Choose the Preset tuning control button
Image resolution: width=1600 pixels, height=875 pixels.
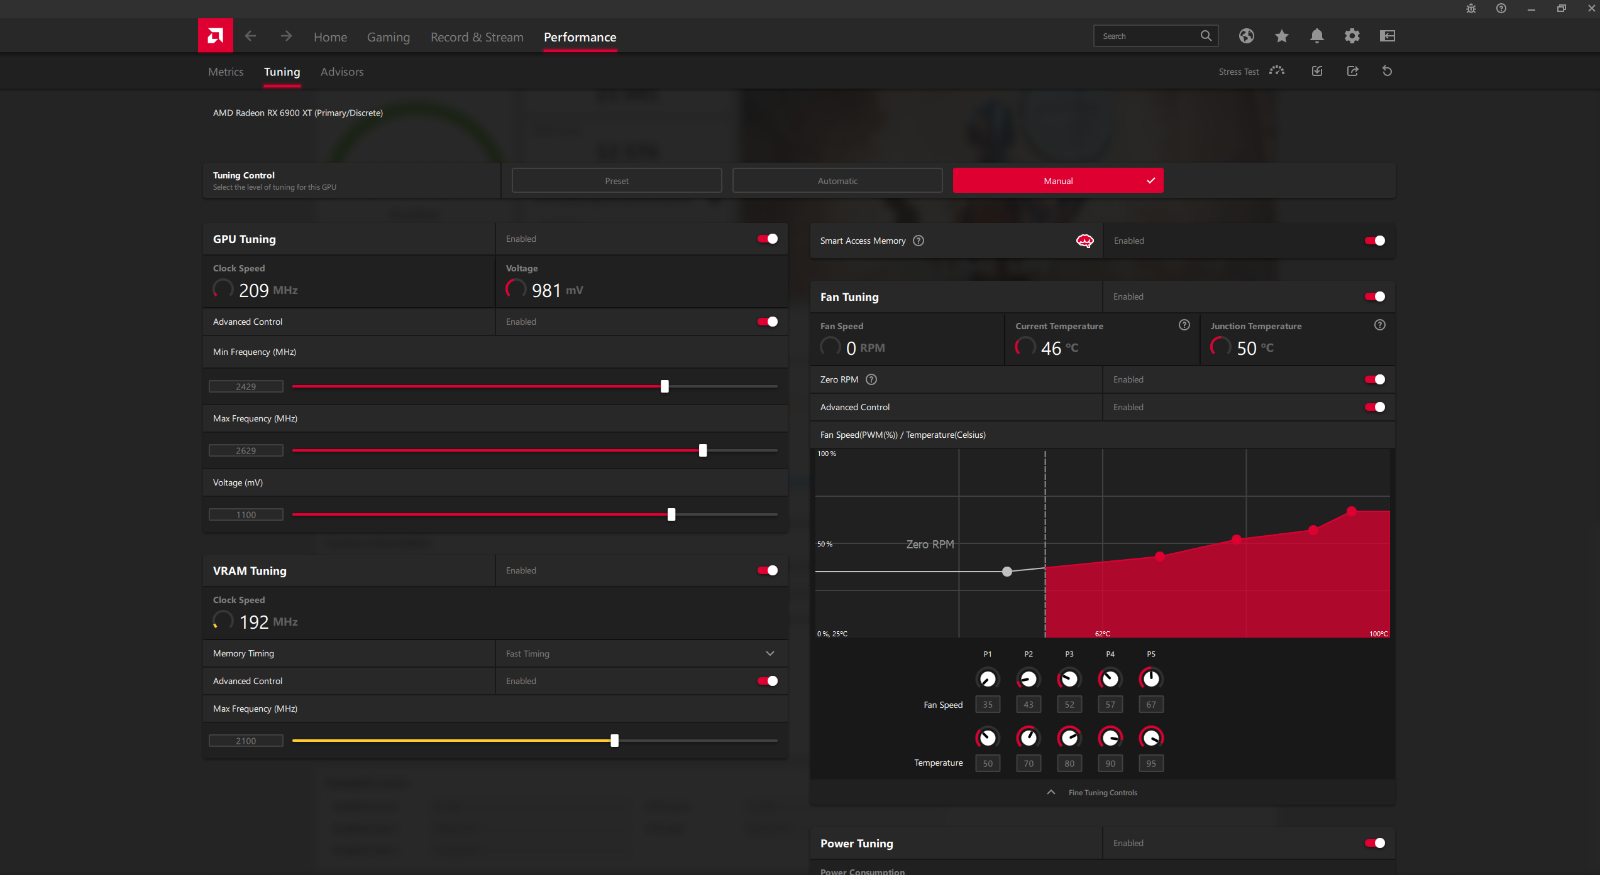click(x=617, y=181)
